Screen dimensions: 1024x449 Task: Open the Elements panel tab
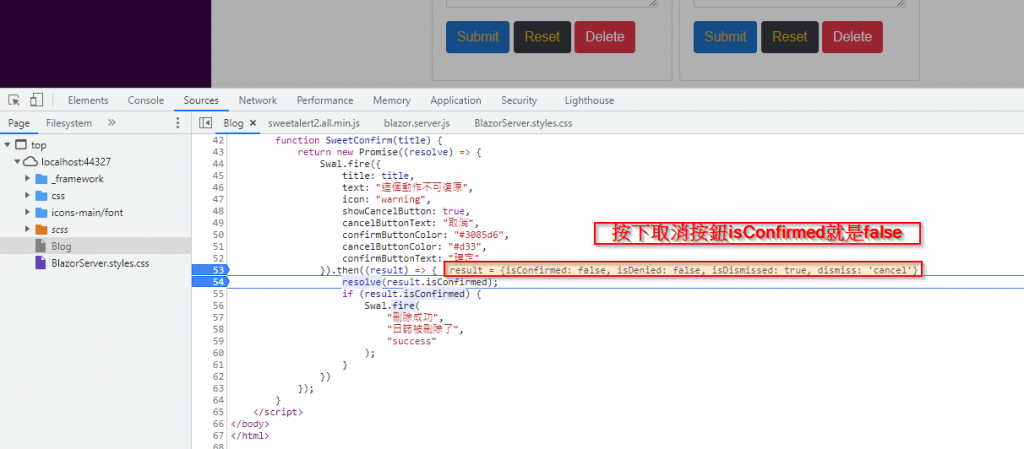tap(88, 101)
